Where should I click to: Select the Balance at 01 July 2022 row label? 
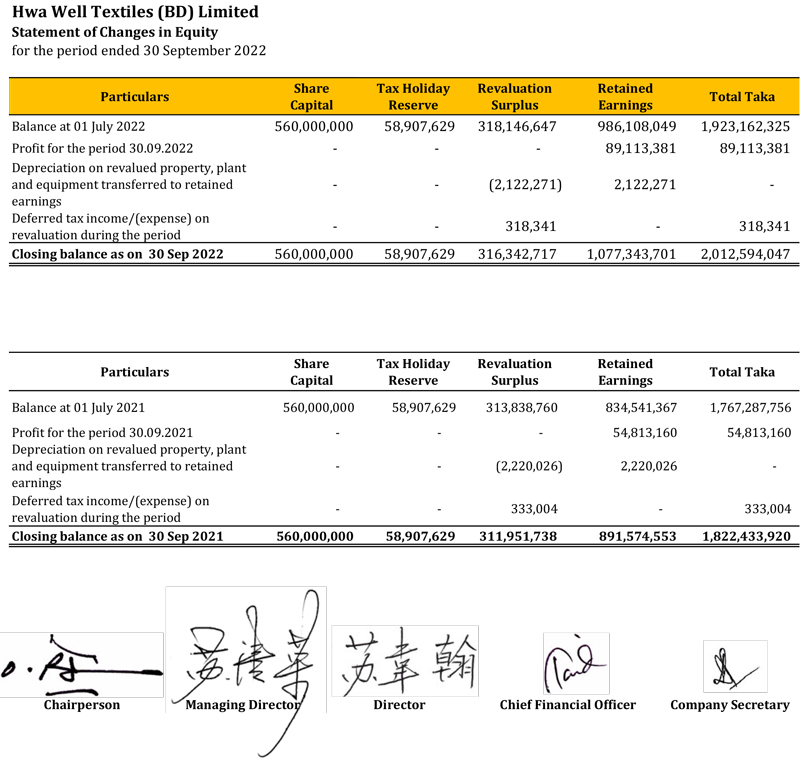click(x=80, y=127)
